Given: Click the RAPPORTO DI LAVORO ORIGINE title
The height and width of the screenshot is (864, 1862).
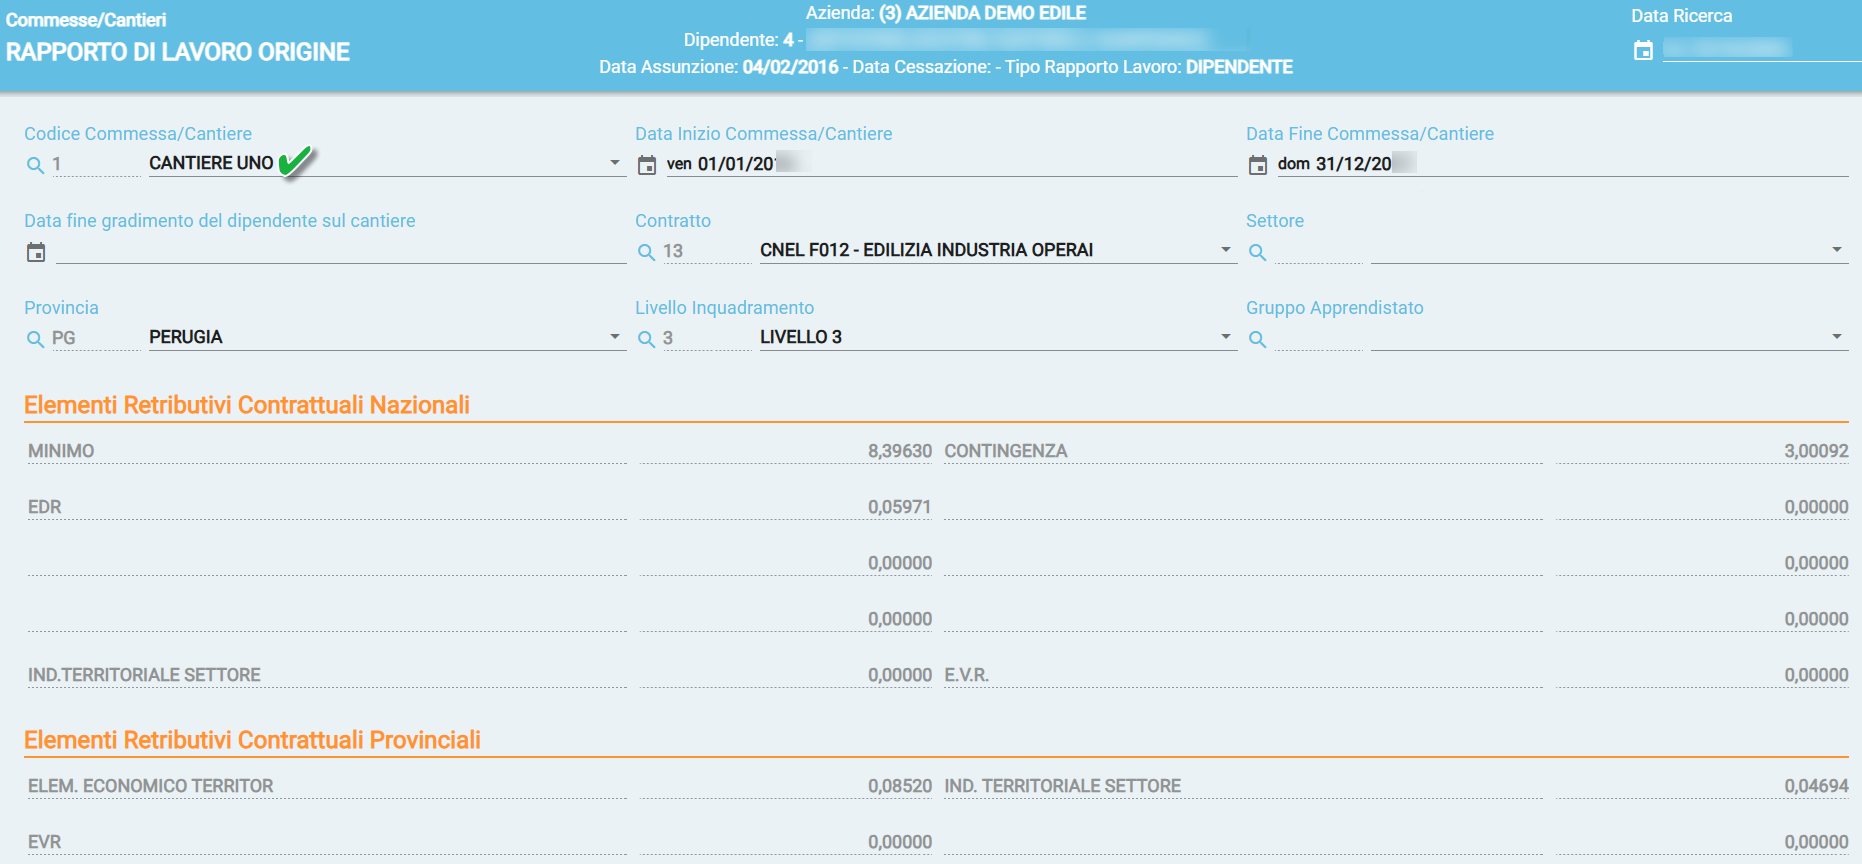Looking at the screenshot, I should pyautogui.click(x=178, y=52).
